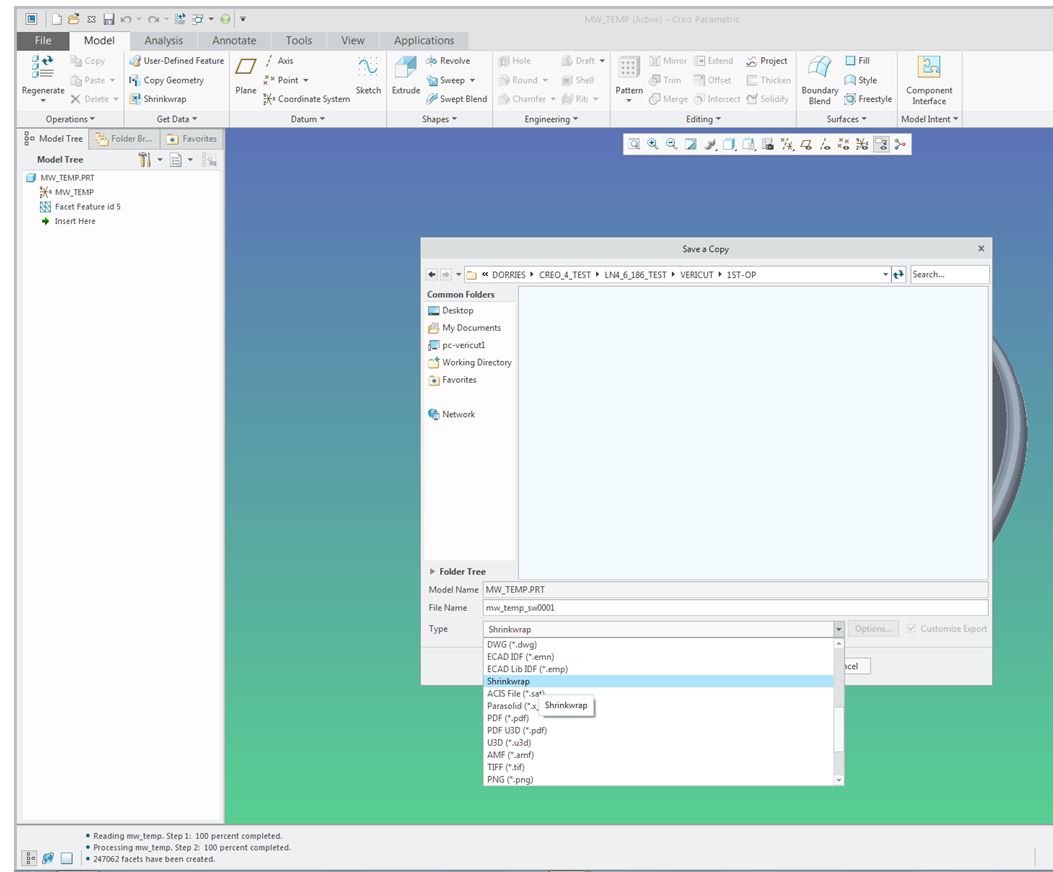Click the Search field in the Save a Copy dialog

coord(949,274)
